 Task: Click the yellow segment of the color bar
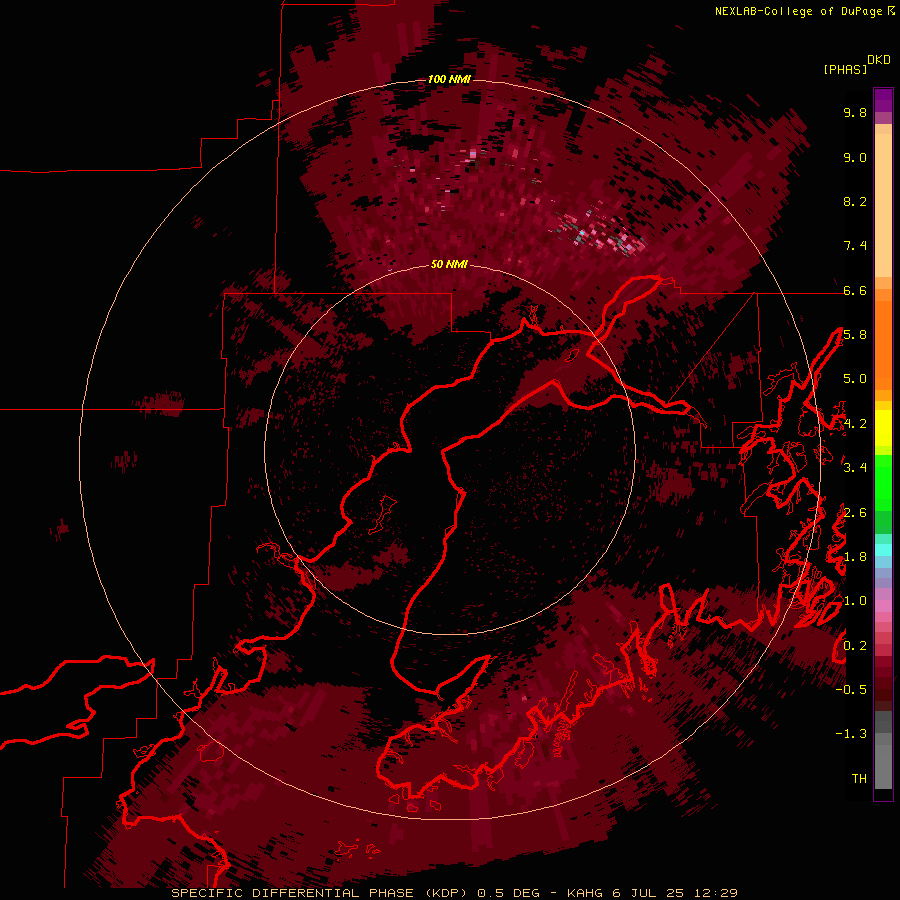click(x=883, y=428)
